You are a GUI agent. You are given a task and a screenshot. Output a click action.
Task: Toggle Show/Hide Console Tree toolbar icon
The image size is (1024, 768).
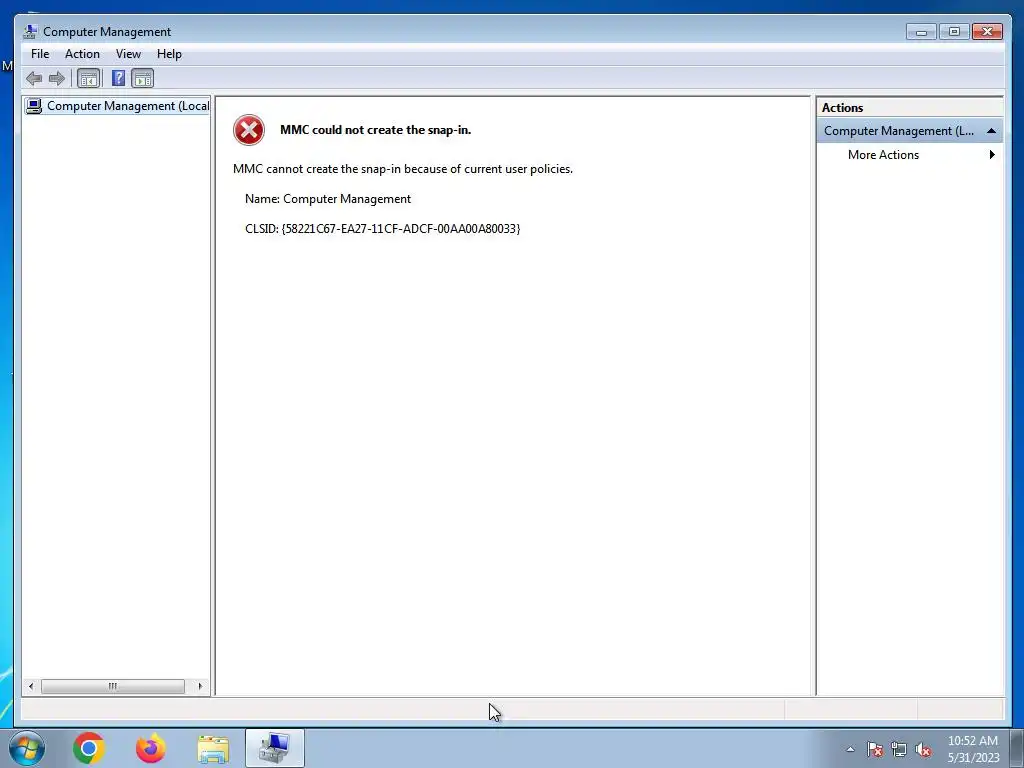pos(88,79)
